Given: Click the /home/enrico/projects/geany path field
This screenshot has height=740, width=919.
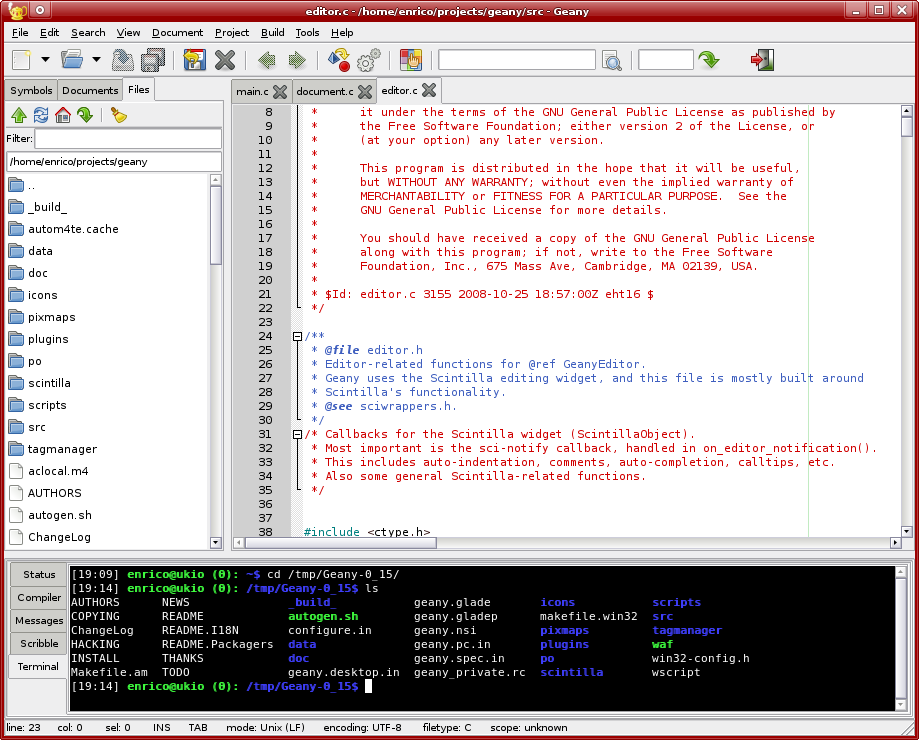Looking at the screenshot, I should click(x=114, y=162).
